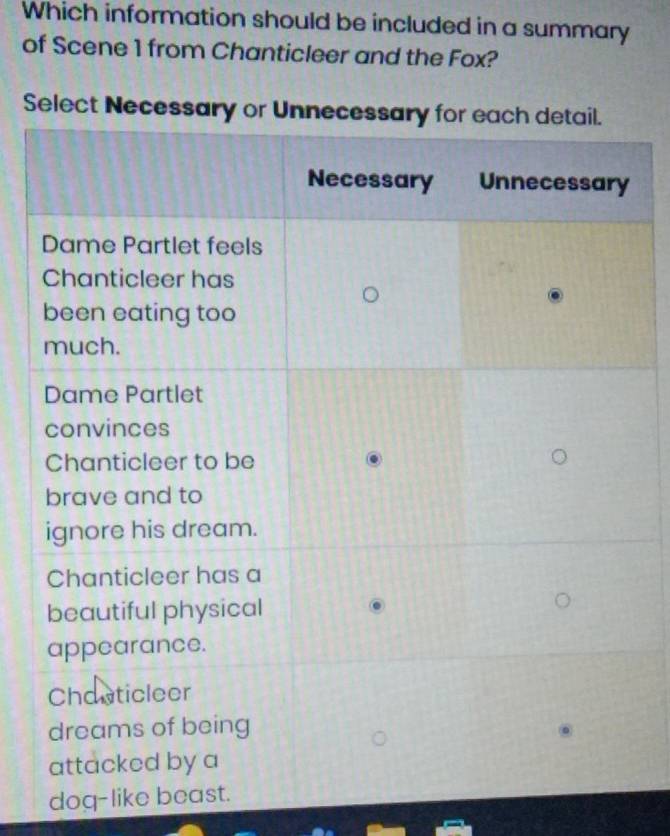
Task: Choose Necessary for 'ignore his dream' detail
Action: coord(374,459)
